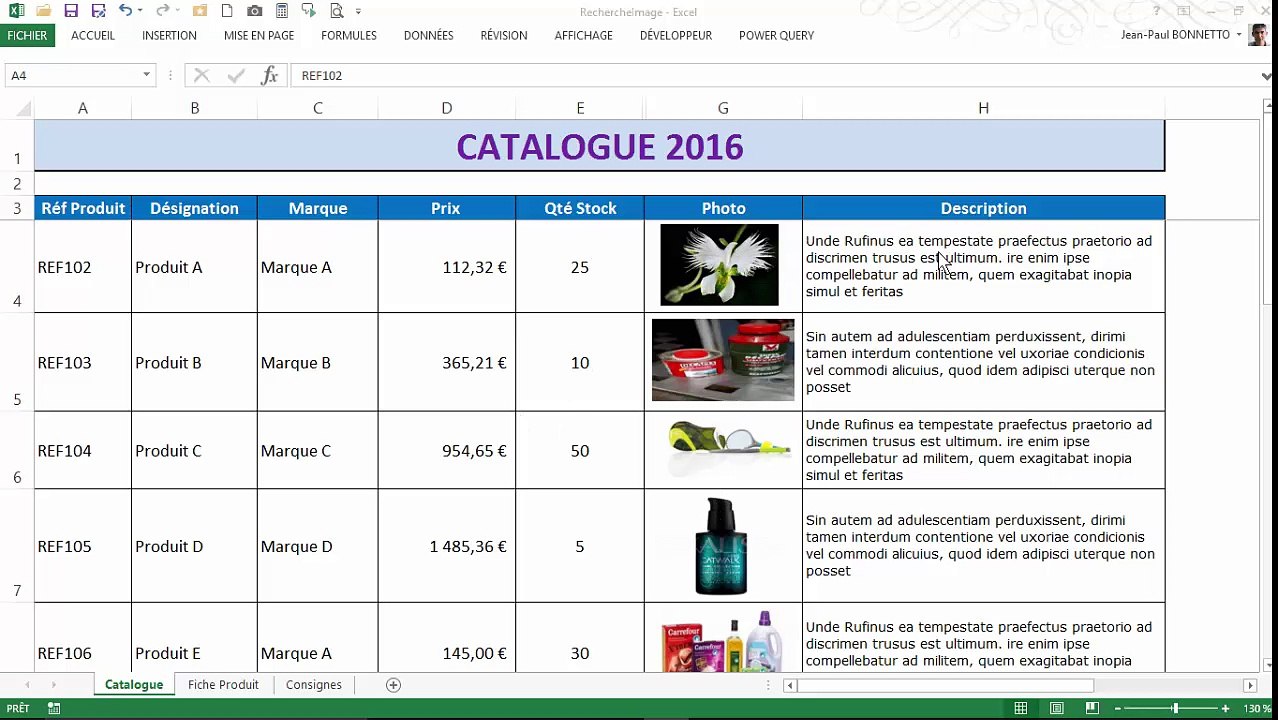Open the redo history dropdown arrow

[x=177, y=12]
